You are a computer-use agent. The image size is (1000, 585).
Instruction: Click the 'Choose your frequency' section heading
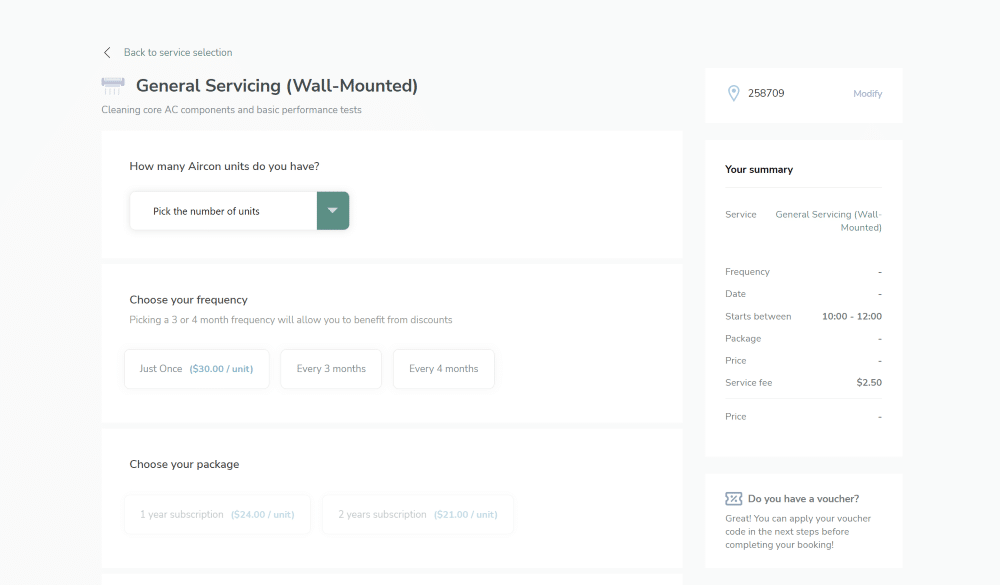pyautogui.click(x=188, y=300)
